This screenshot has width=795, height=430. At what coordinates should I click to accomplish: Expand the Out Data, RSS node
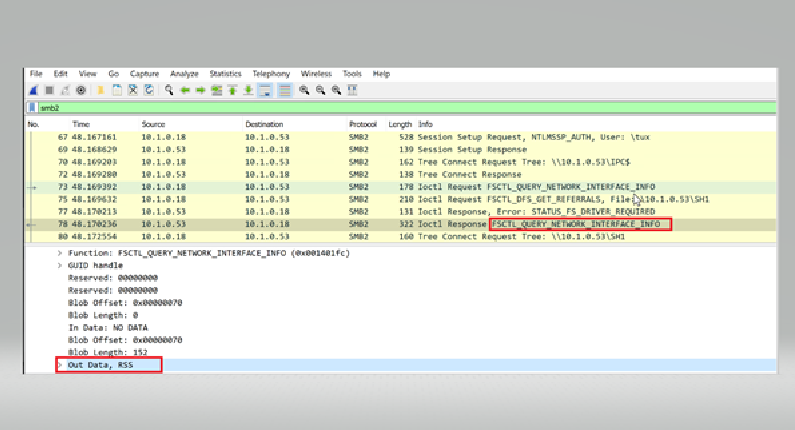[60, 365]
